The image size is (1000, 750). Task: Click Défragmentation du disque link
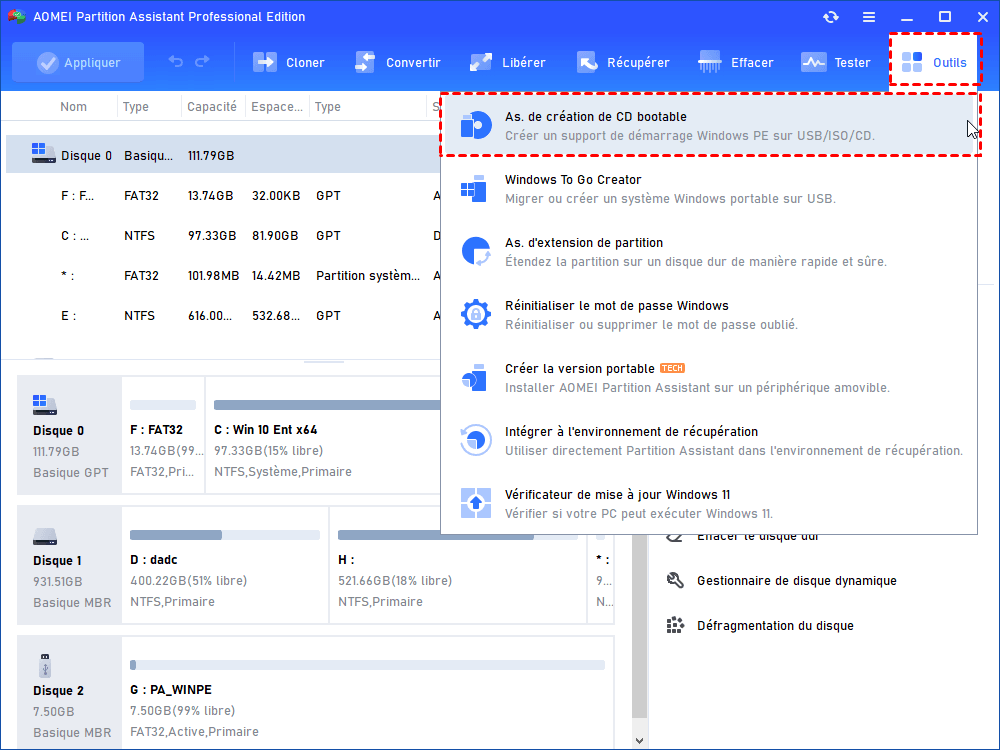[x=775, y=626]
